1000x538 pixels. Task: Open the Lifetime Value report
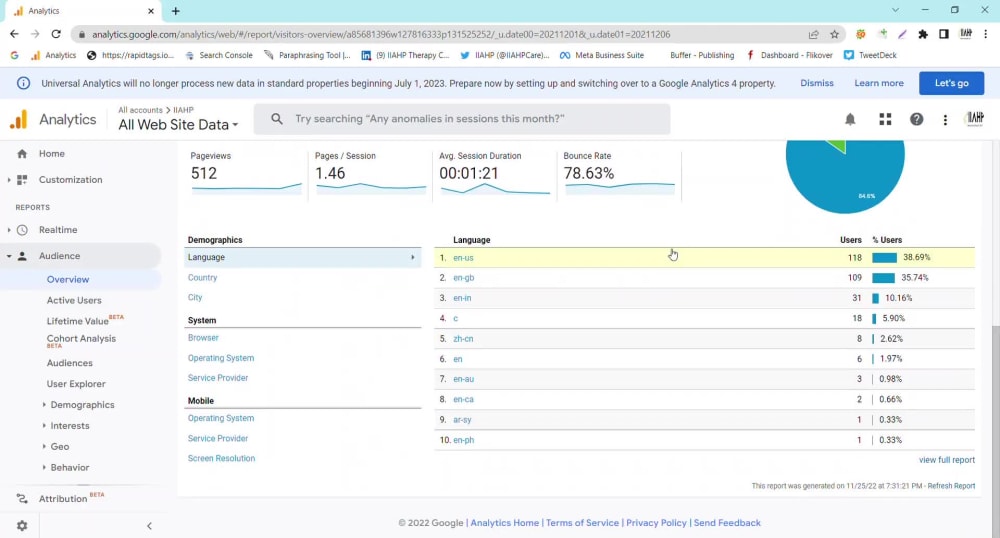pos(77,321)
